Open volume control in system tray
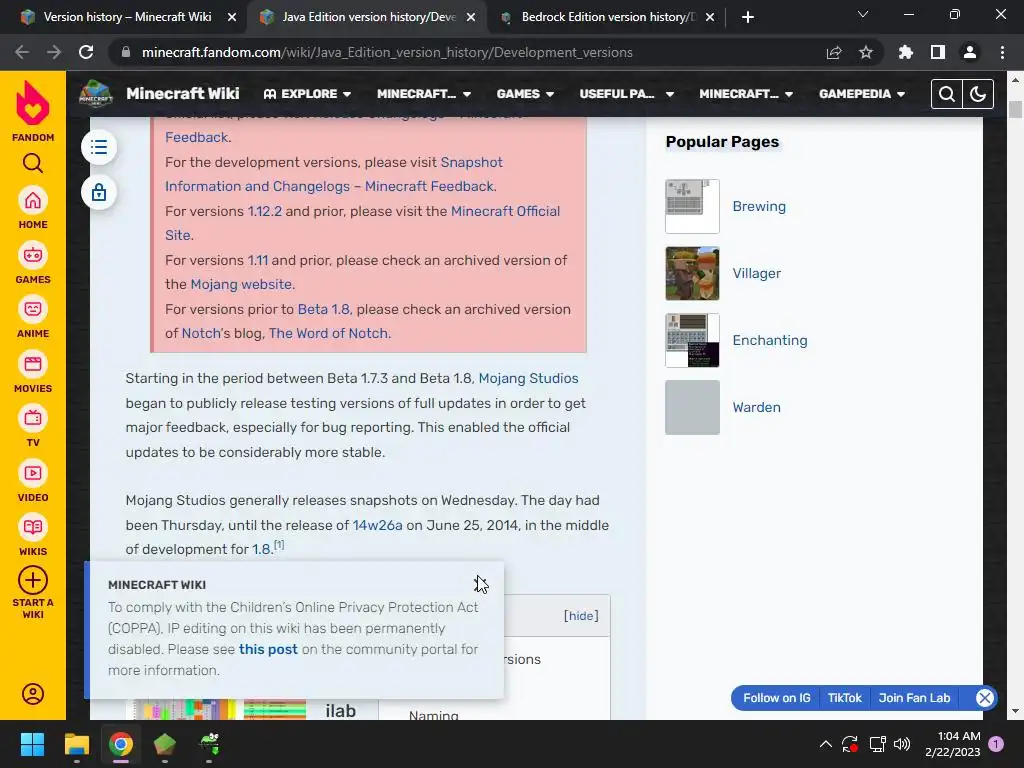This screenshot has width=1024, height=768. [903, 744]
